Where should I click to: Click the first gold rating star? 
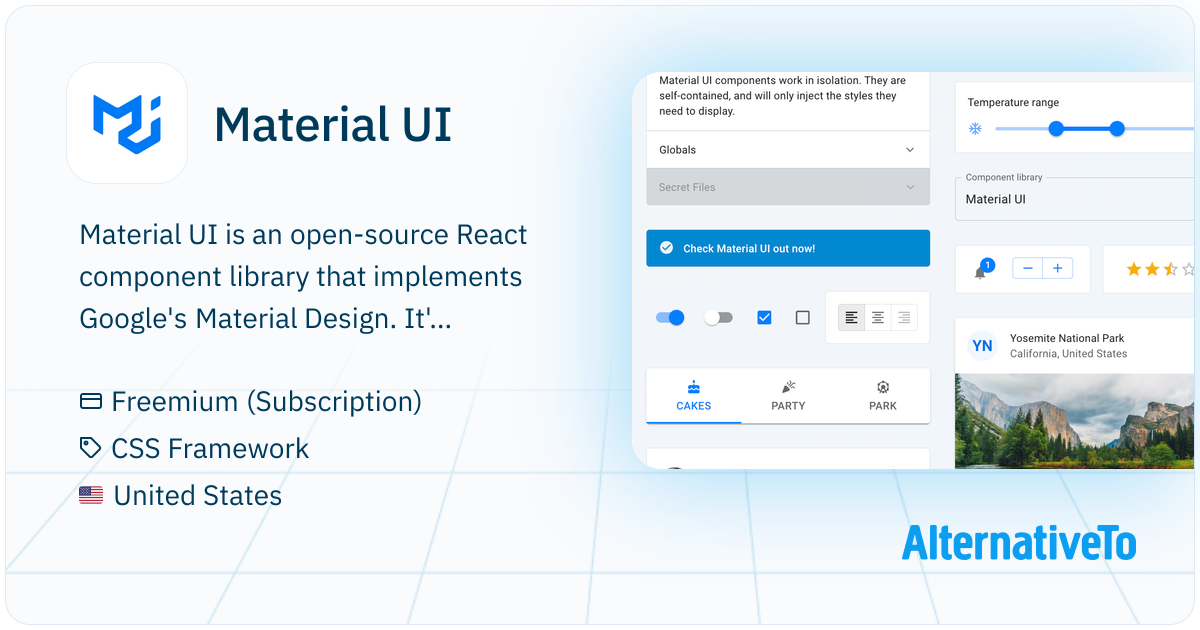tap(1134, 269)
